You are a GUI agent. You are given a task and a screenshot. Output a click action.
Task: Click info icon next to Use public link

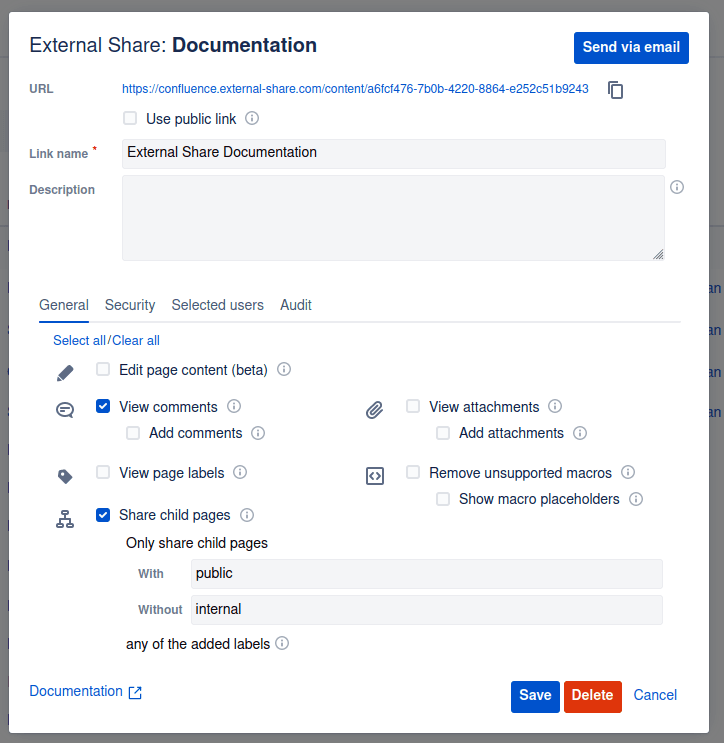click(252, 118)
